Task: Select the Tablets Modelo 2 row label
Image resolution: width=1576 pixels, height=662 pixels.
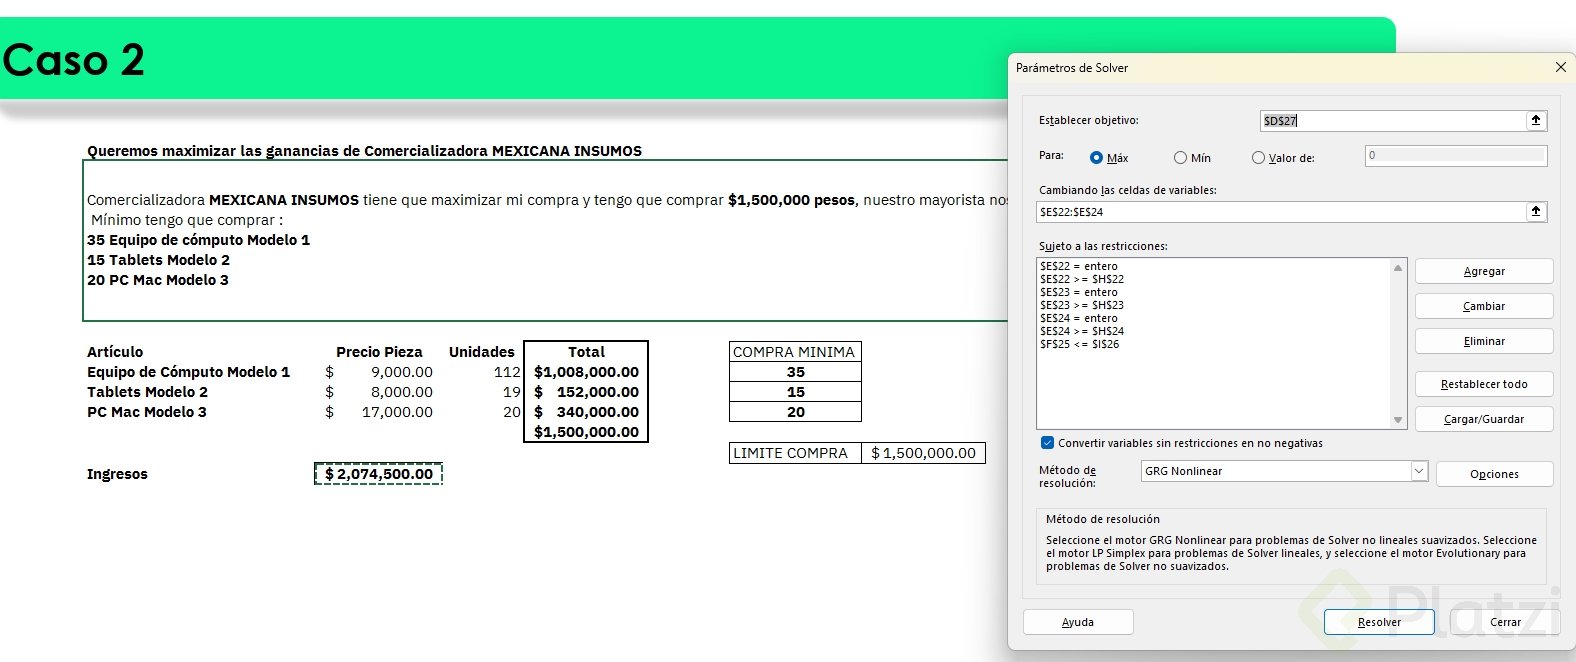Action: tap(147, 392)
